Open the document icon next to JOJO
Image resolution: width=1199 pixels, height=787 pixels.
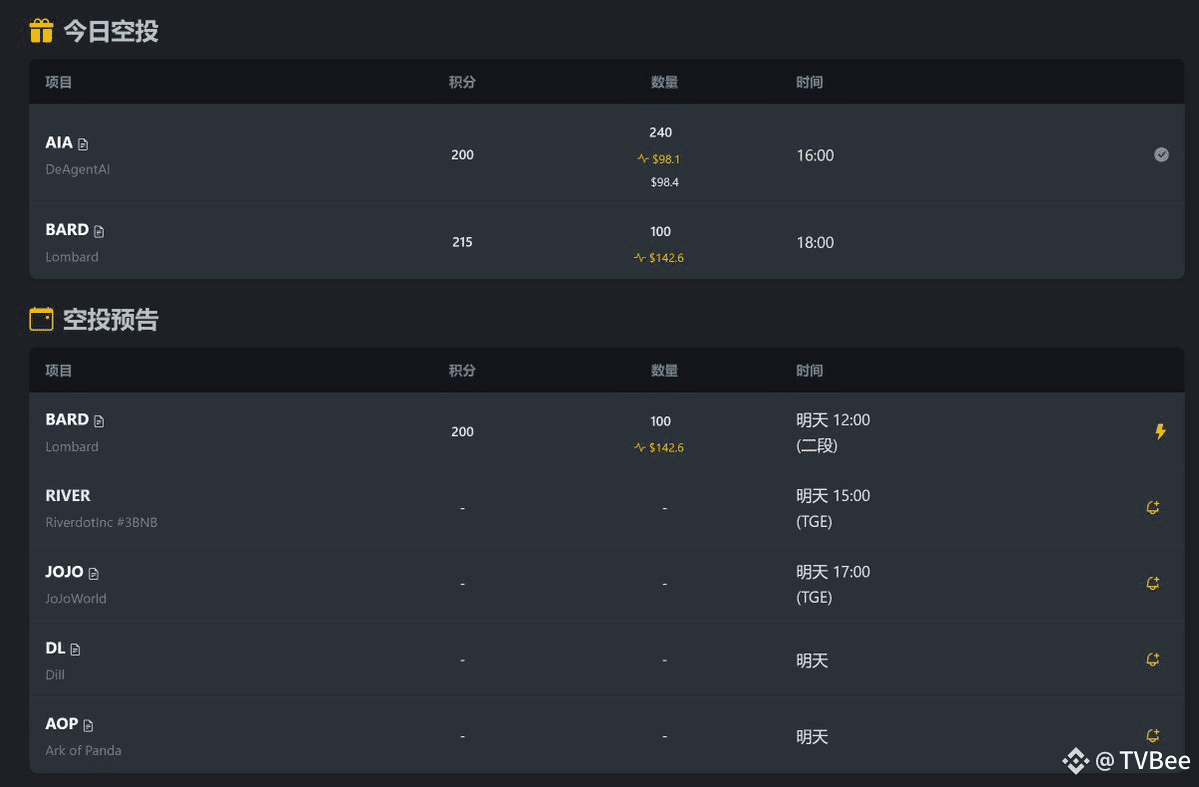tap(93, 573)
